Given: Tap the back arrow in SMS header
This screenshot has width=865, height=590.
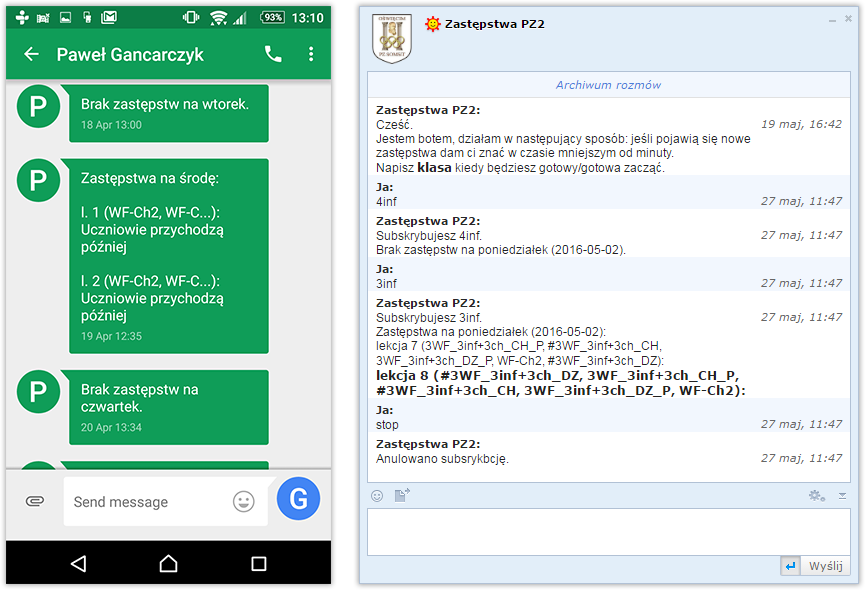Looking at the screenshot, I should tap(31, 55).
